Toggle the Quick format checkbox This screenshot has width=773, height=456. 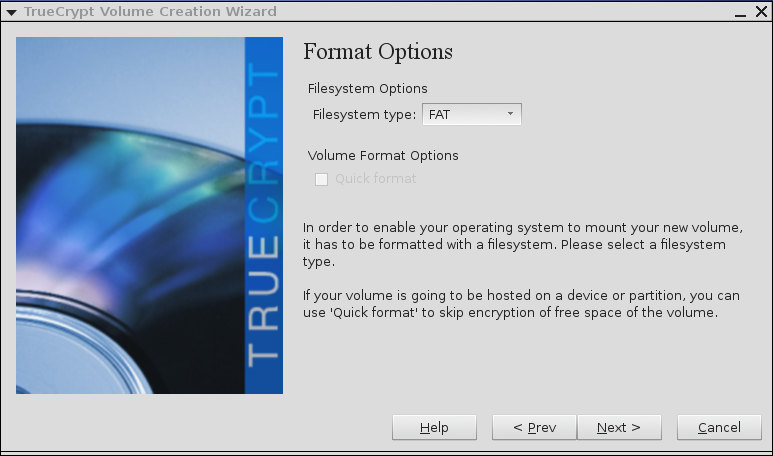(x=321, y=179)
